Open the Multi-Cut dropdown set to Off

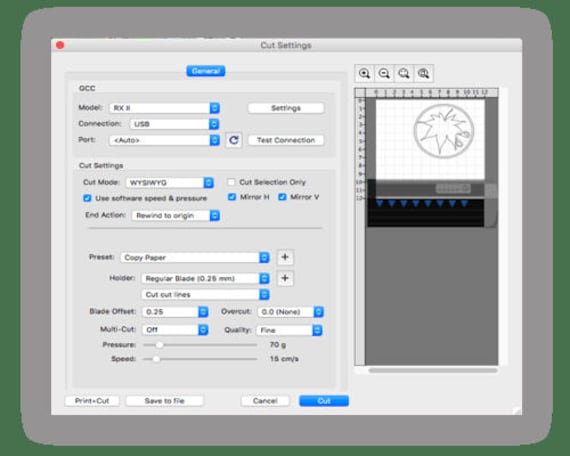[175, 330]
